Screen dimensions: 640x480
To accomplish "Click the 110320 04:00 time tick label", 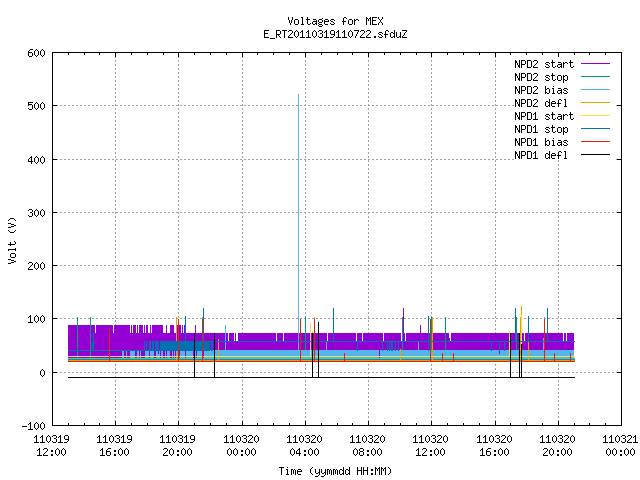I will (x=304, y=446).
